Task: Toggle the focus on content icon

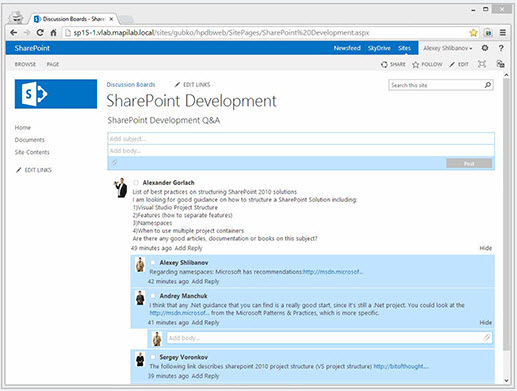Action: pos(482,64)
